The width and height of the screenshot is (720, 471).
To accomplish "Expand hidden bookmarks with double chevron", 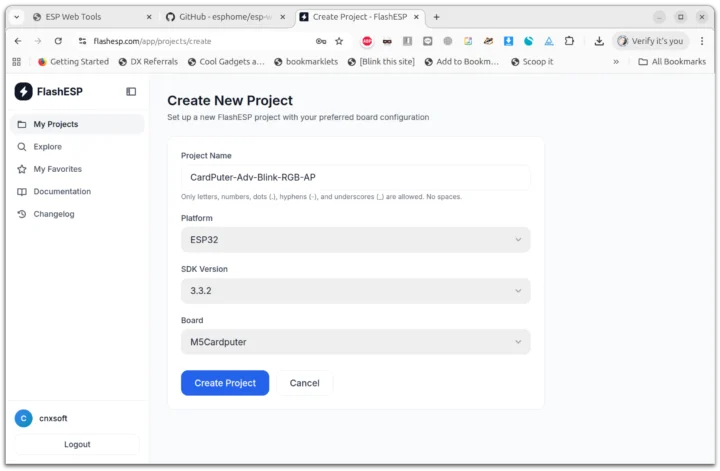I will (x=616, y=62).
